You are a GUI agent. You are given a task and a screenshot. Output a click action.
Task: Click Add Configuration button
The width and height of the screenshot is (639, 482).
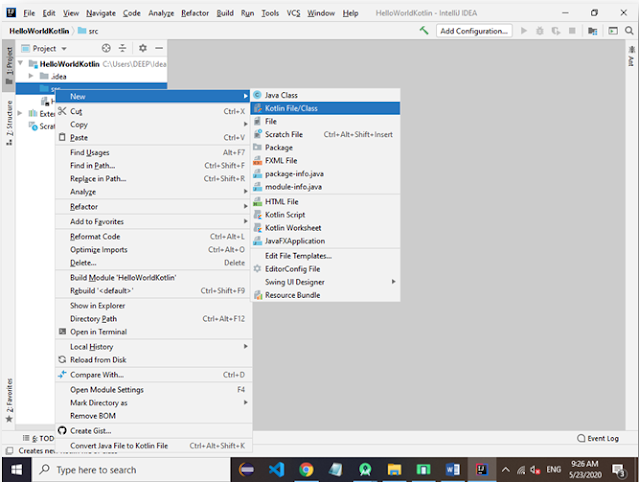(x=474, y=31)
